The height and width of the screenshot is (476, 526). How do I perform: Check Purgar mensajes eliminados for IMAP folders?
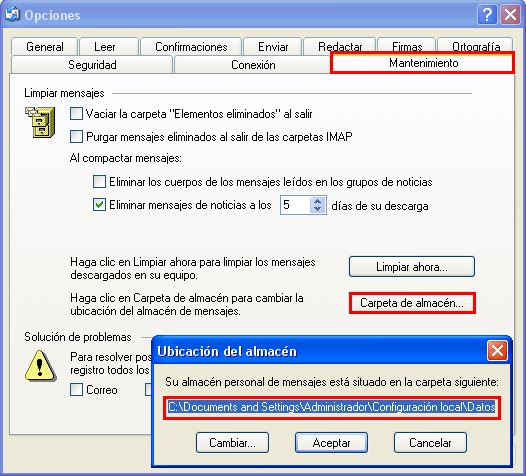76,137
